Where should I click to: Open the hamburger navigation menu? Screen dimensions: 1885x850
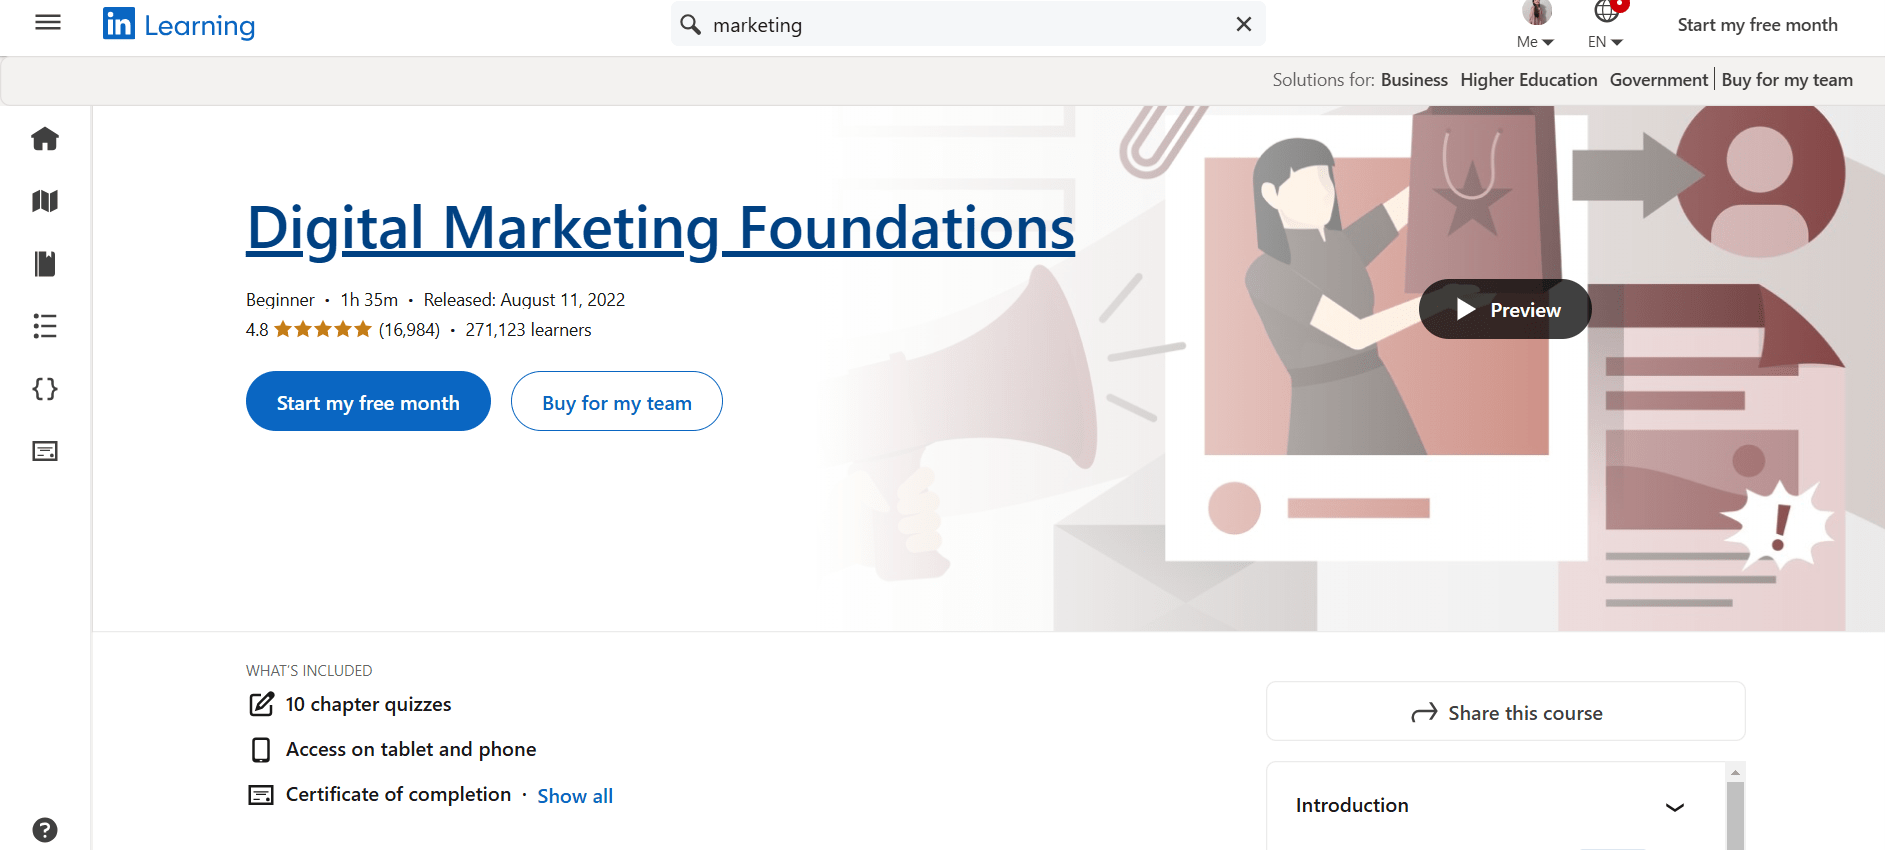[x=47, y=22]
